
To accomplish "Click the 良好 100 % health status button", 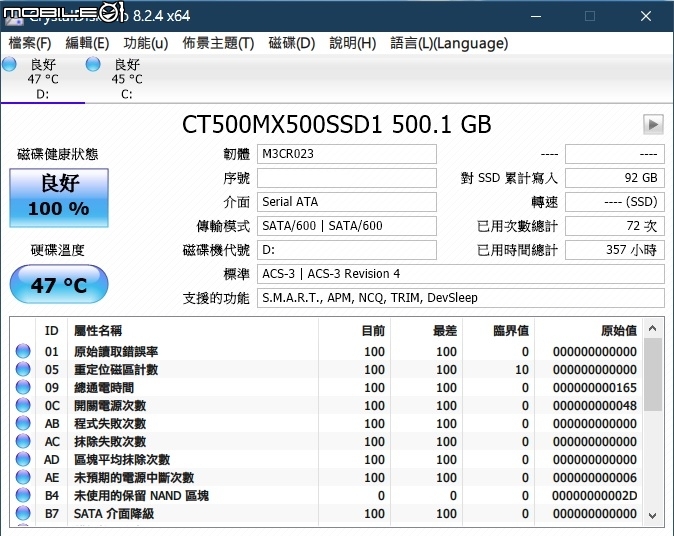I will (59, 198).
